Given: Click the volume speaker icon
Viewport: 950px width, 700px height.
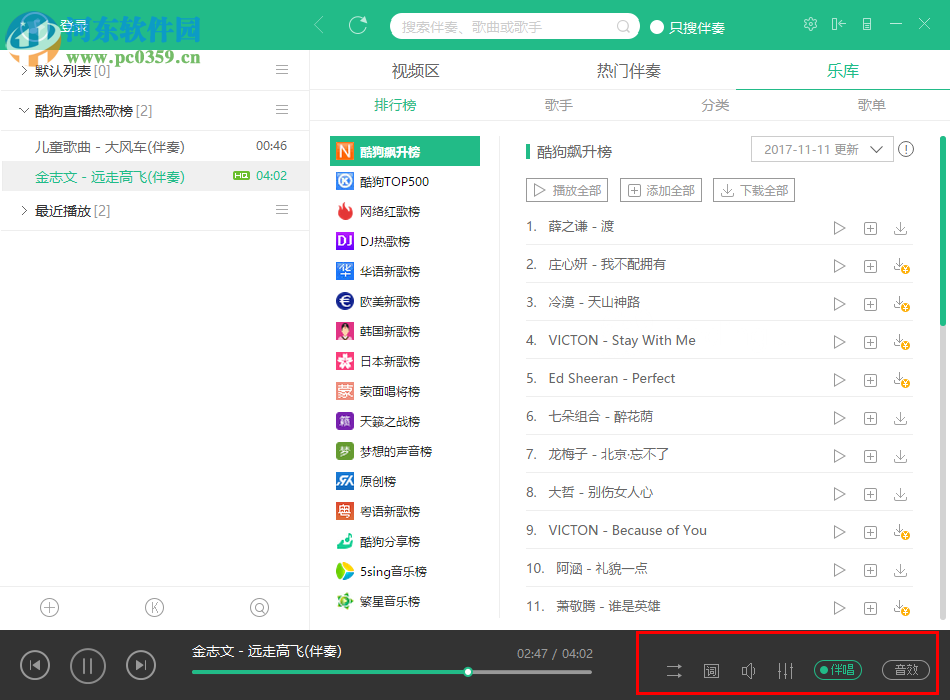Looking at the screenshot, I should point(748,671).
